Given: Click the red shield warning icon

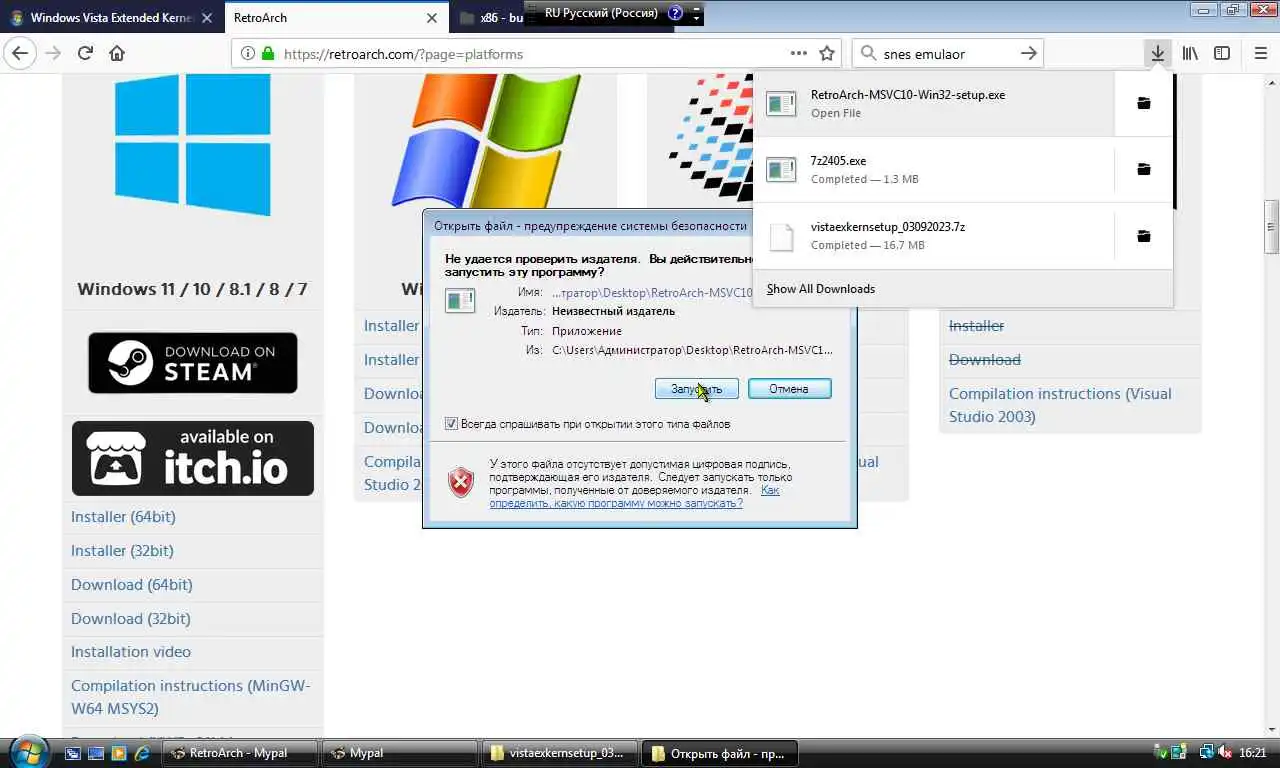Looking at the screenshot, I should [x=461, y=482].
